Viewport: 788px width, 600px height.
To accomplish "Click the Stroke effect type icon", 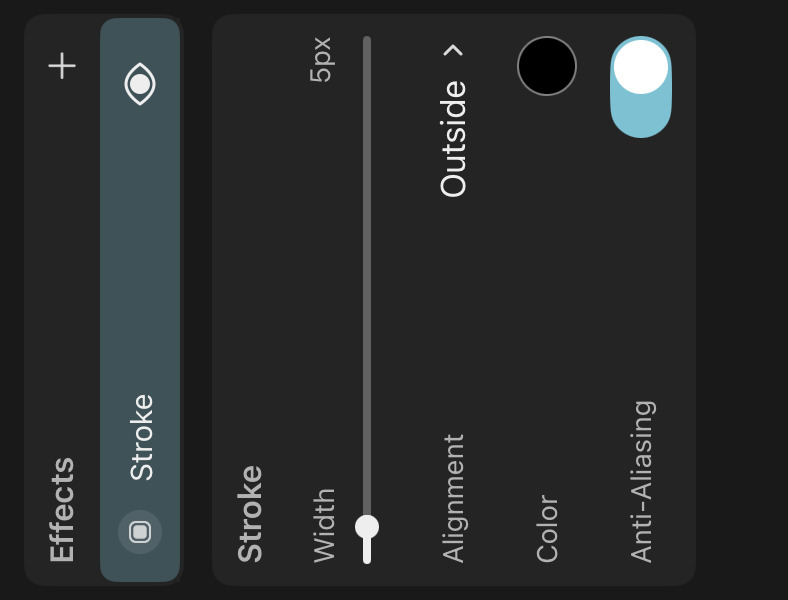I will [x=140, y=531].
